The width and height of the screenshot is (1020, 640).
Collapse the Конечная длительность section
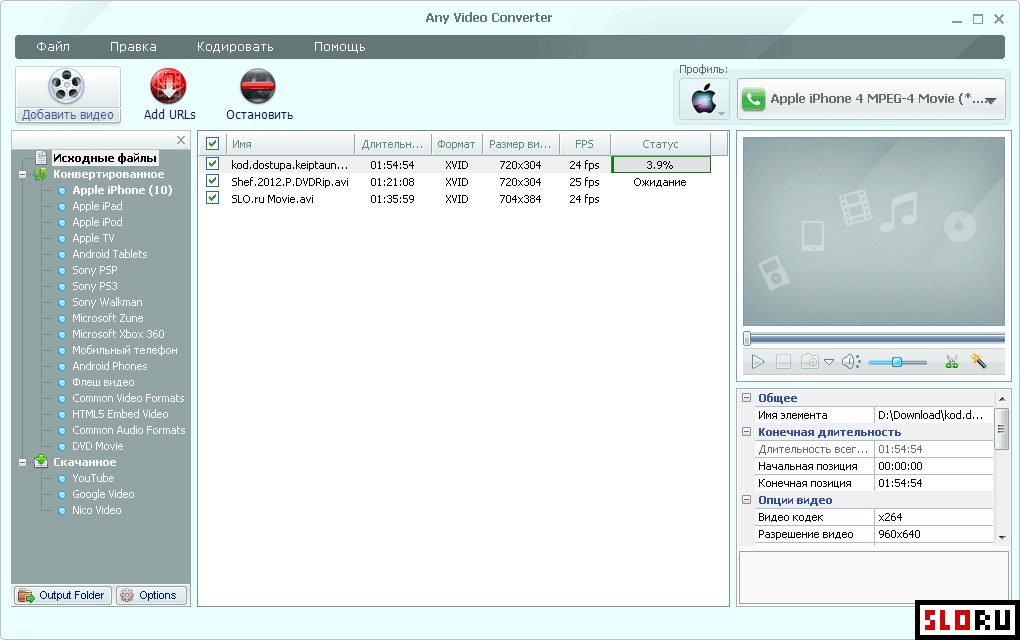tap(746, 431)
